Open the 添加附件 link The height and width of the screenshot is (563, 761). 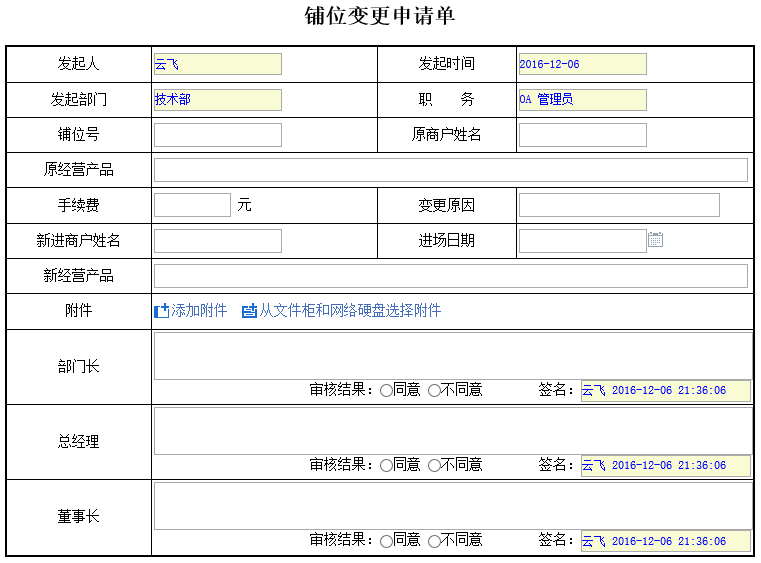199,311
